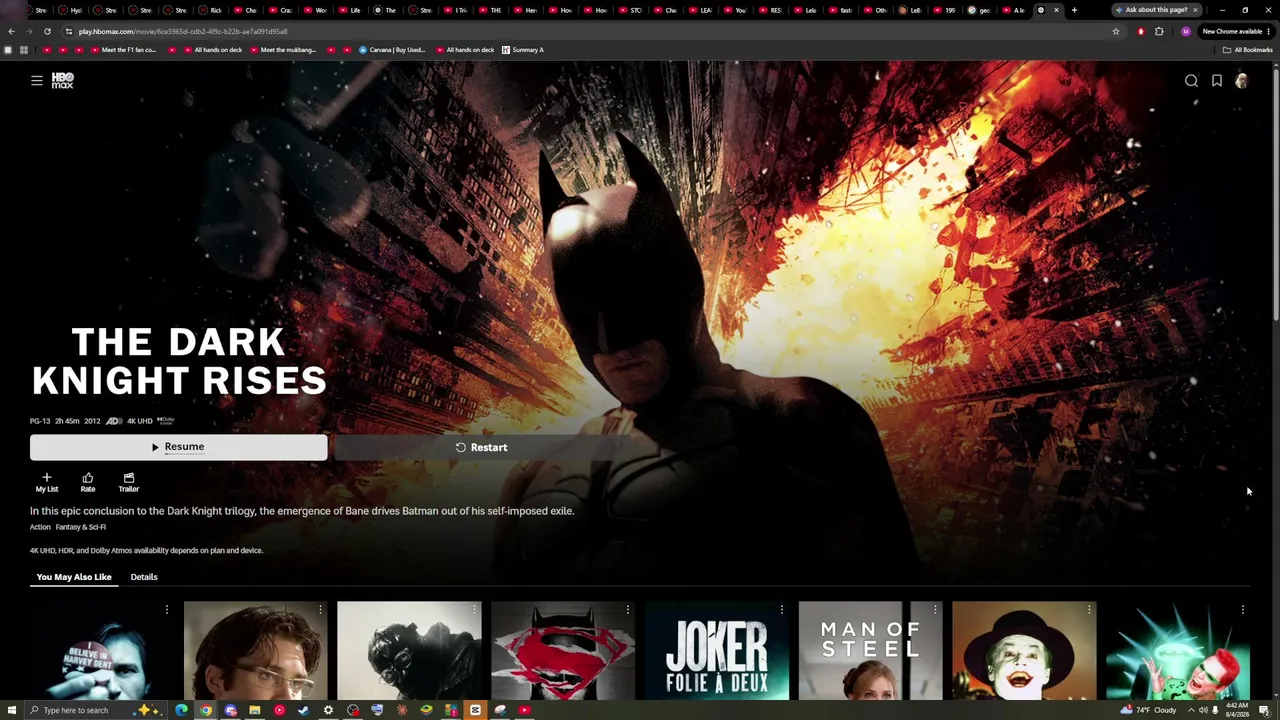Open the Man of Steel thumbnail

pyautogui.click(x=870, y=650)
